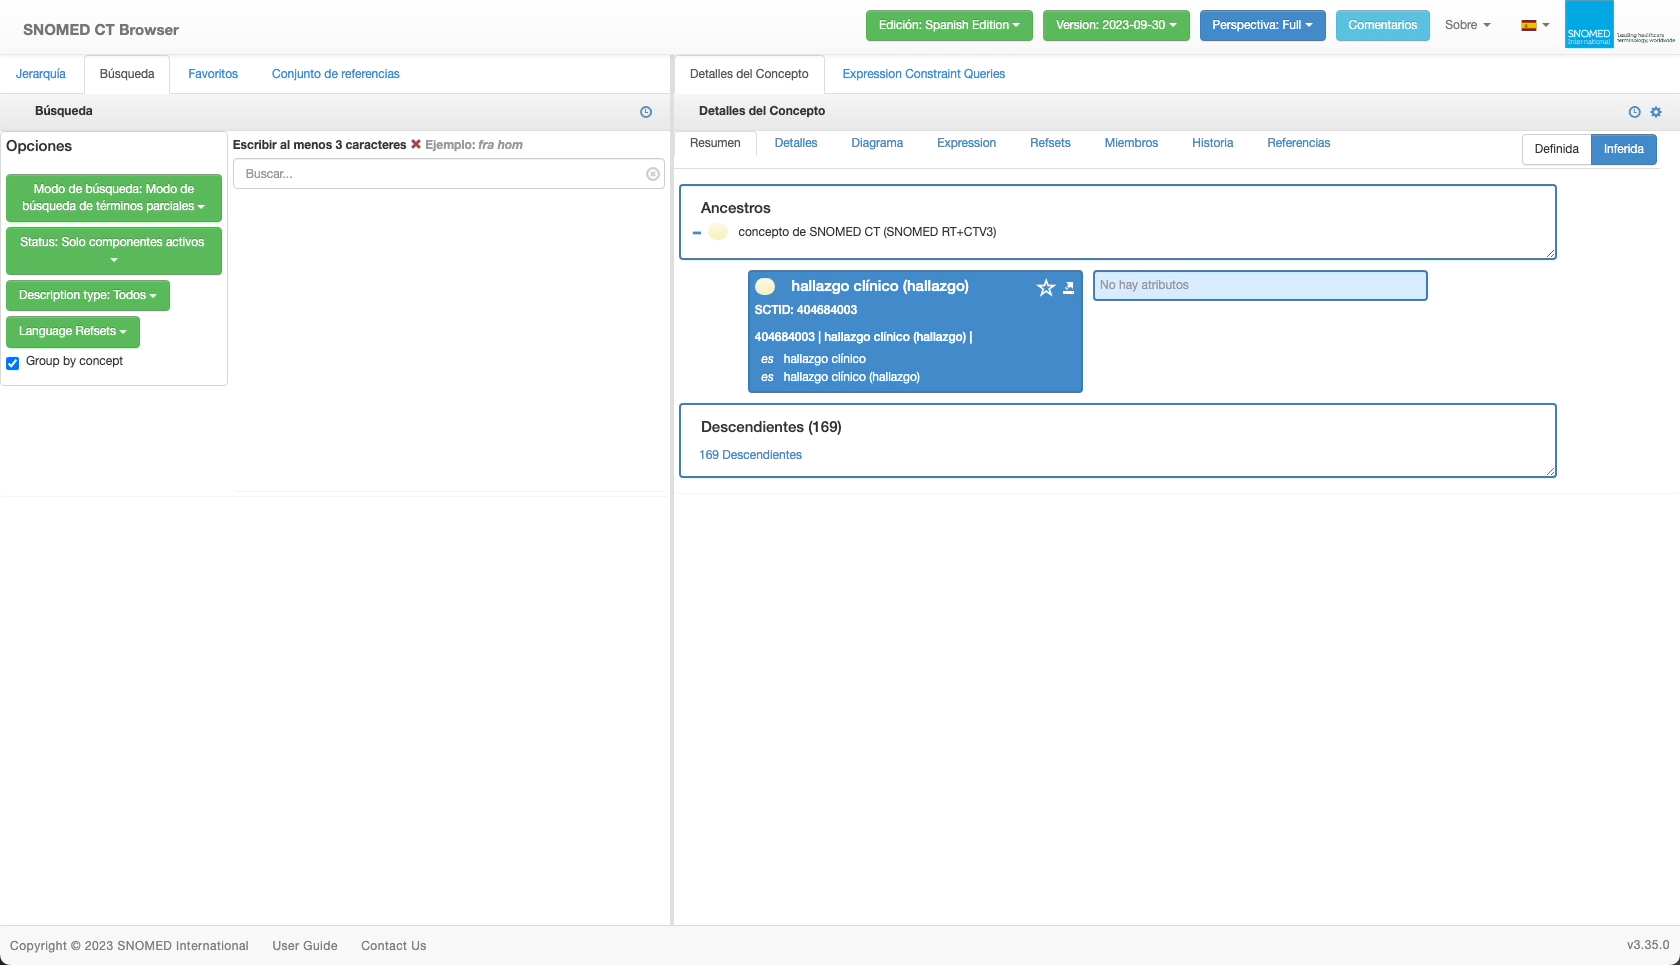The image size is (1680, 965).
Task: Open the 169 Descendientes link
Action: pos(750,455)
